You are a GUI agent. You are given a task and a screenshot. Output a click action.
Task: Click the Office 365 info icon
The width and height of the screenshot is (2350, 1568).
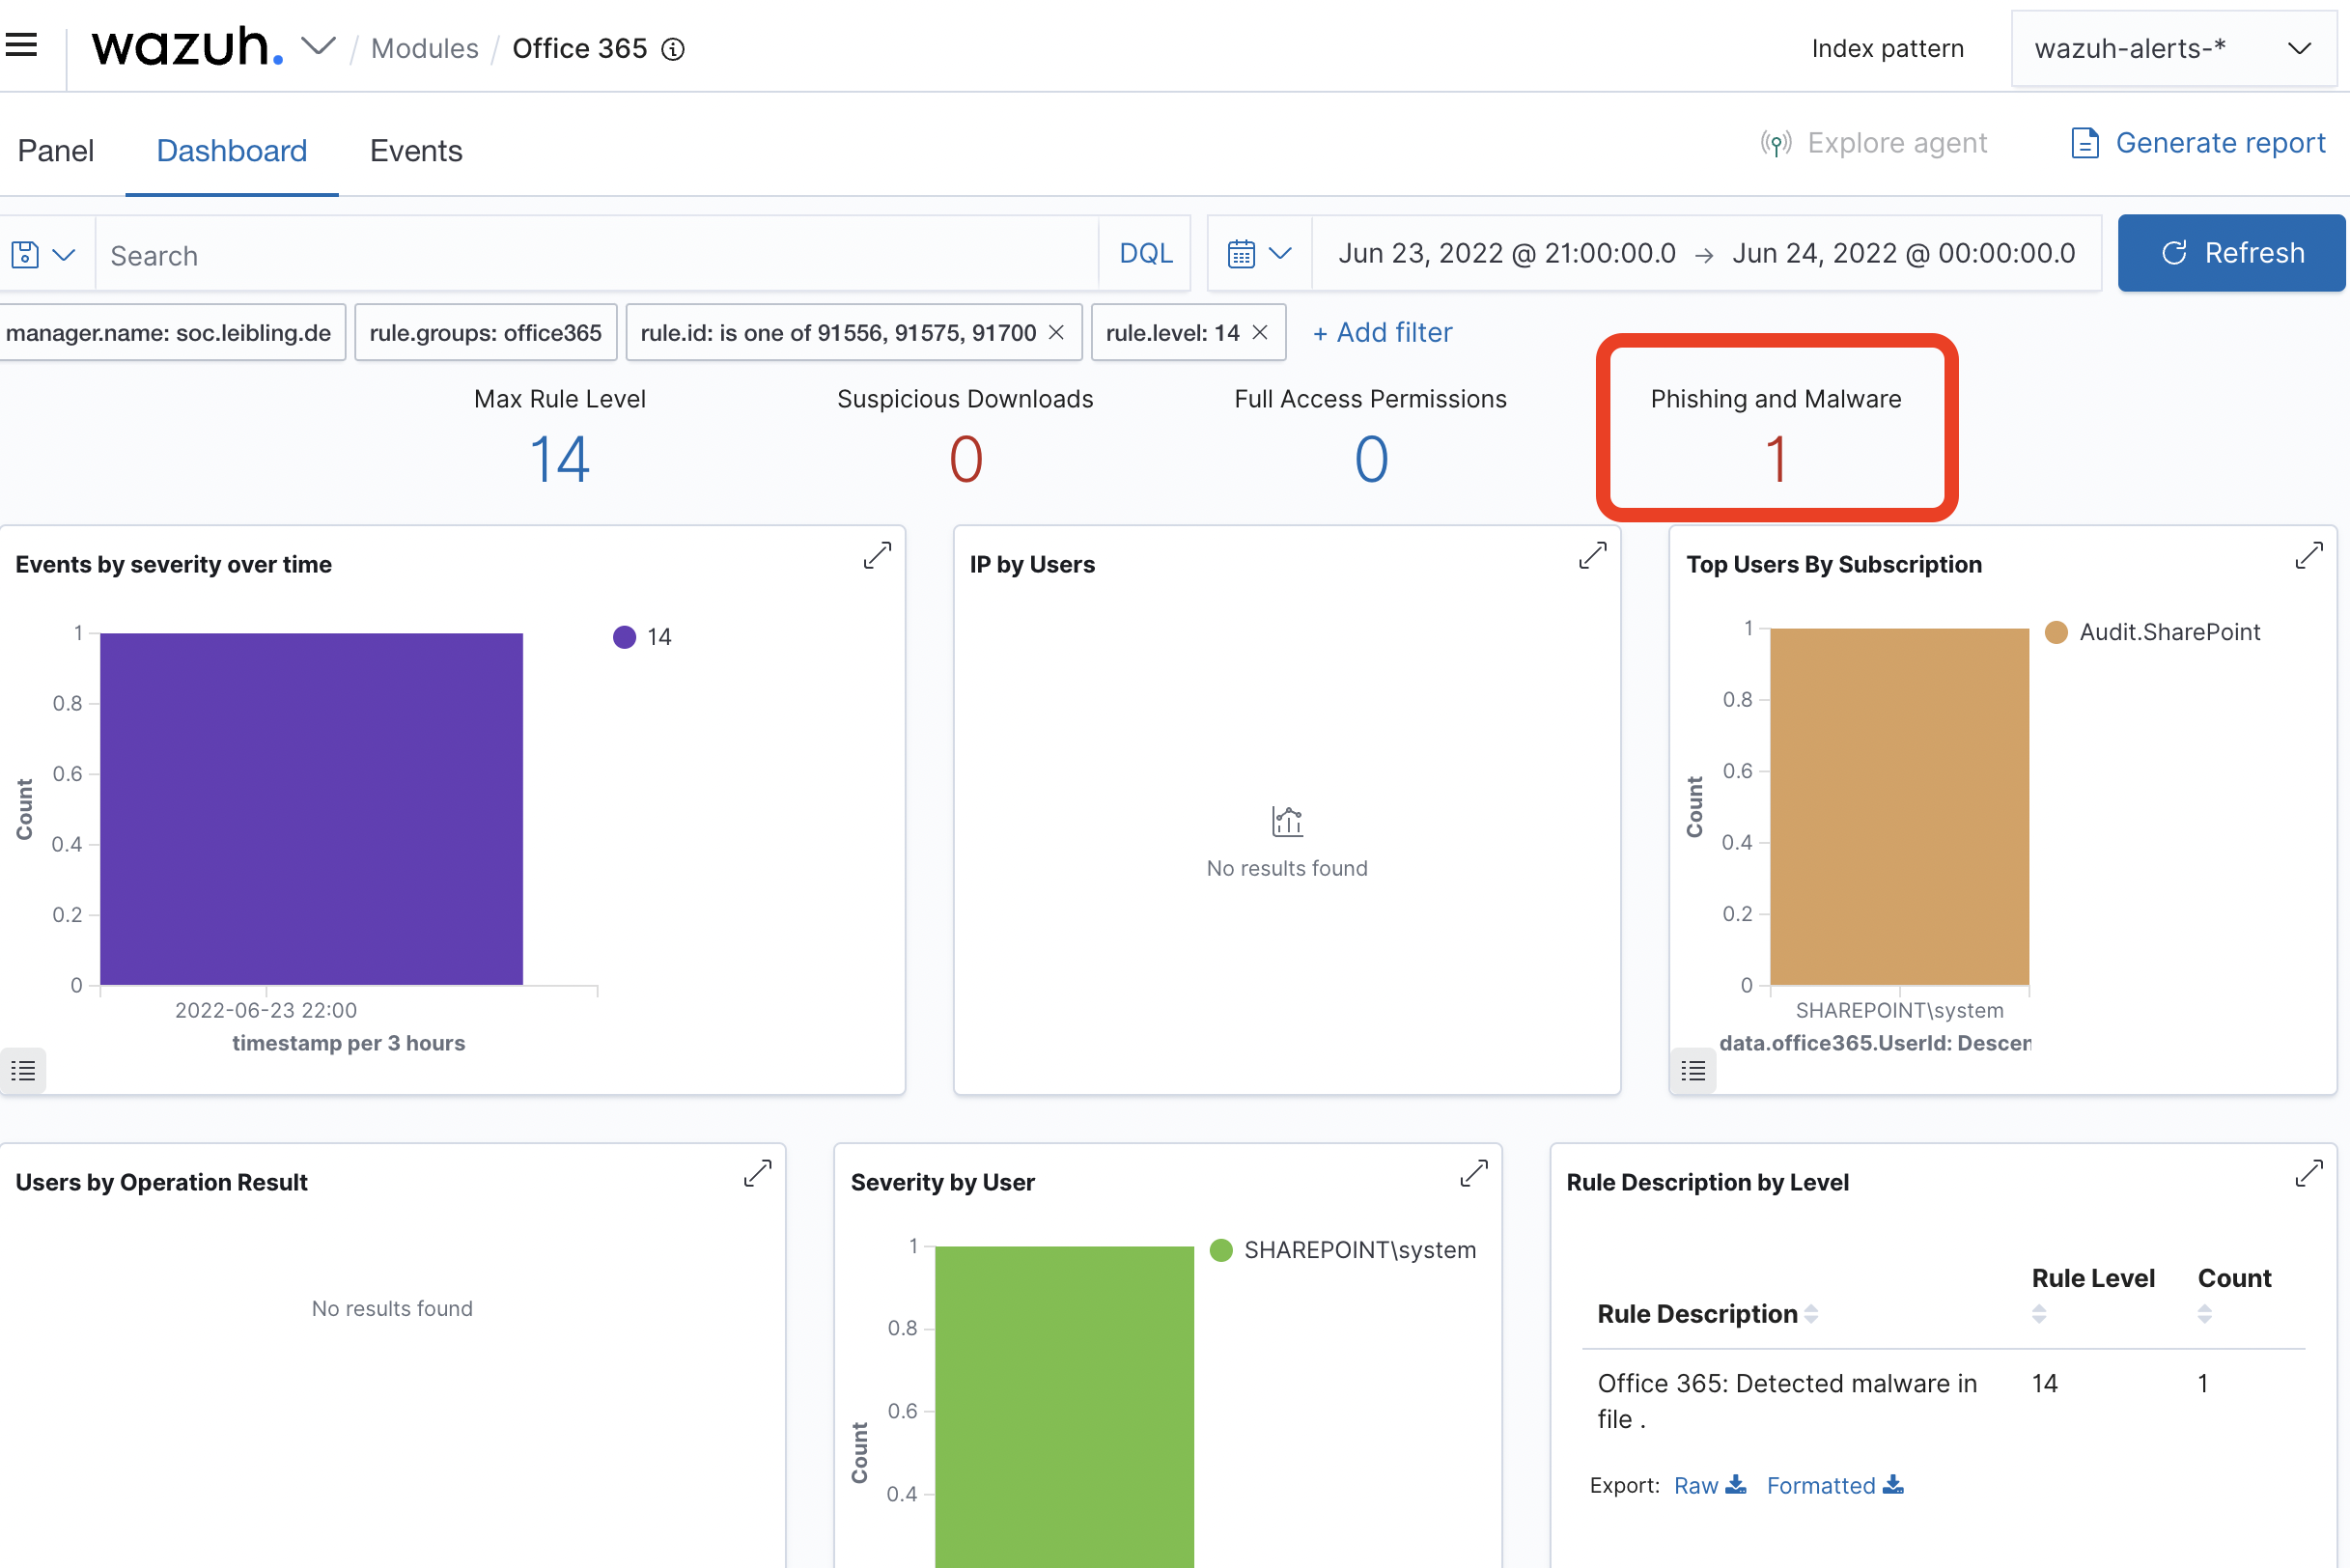pyautogui.click(x=674, y=49)
